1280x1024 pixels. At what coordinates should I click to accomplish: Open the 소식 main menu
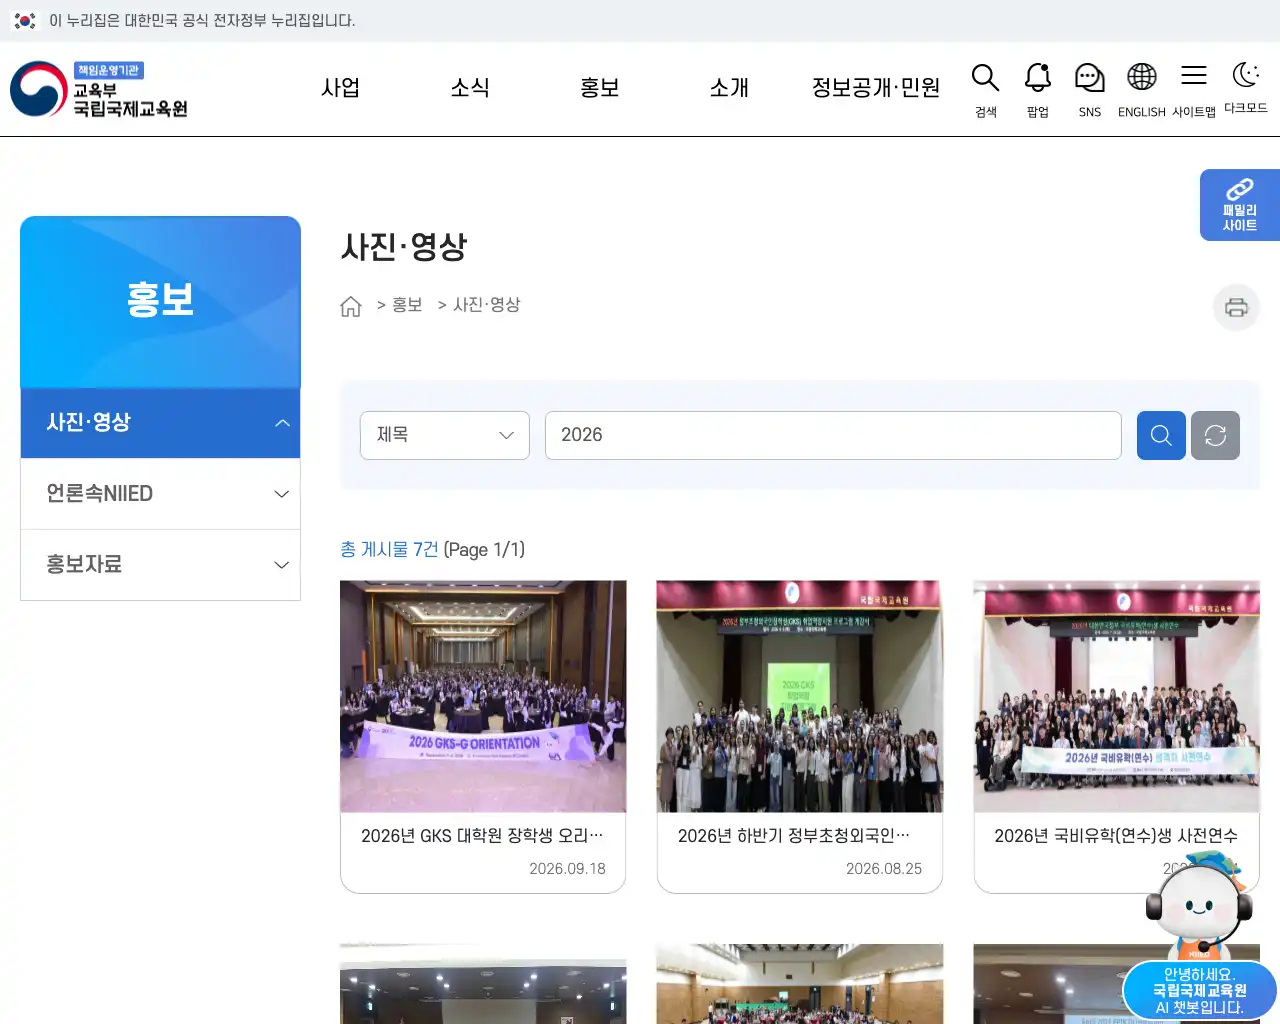[470, 88]
